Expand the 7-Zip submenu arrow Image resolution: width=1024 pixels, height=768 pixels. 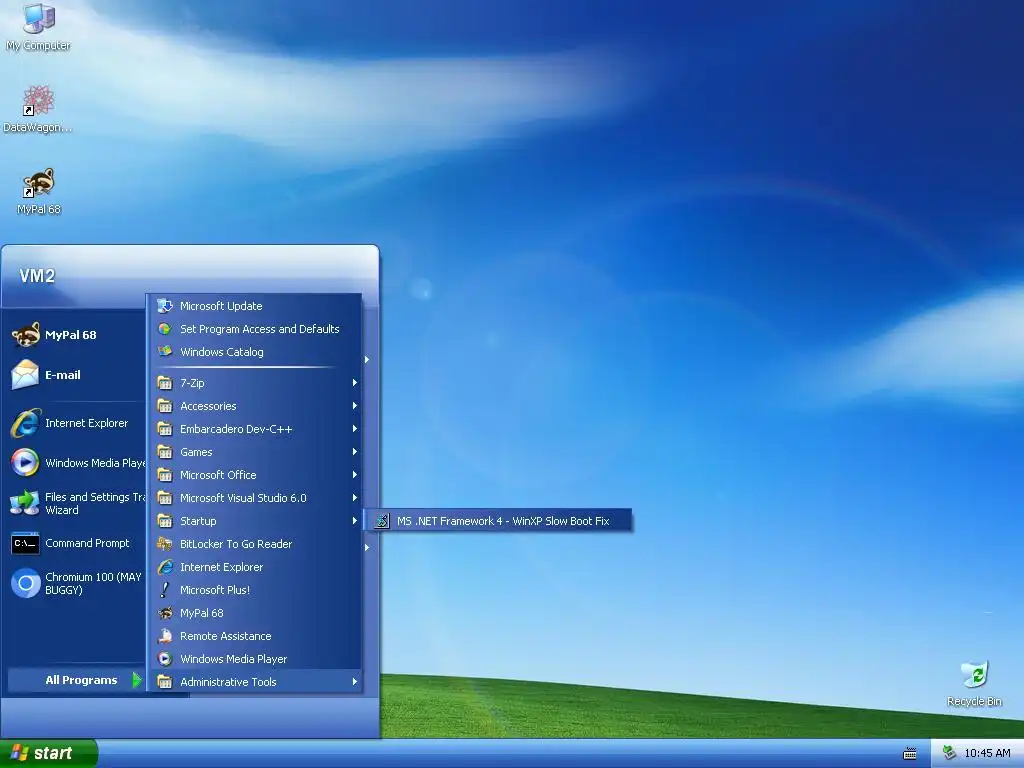[x=355, y=383]
